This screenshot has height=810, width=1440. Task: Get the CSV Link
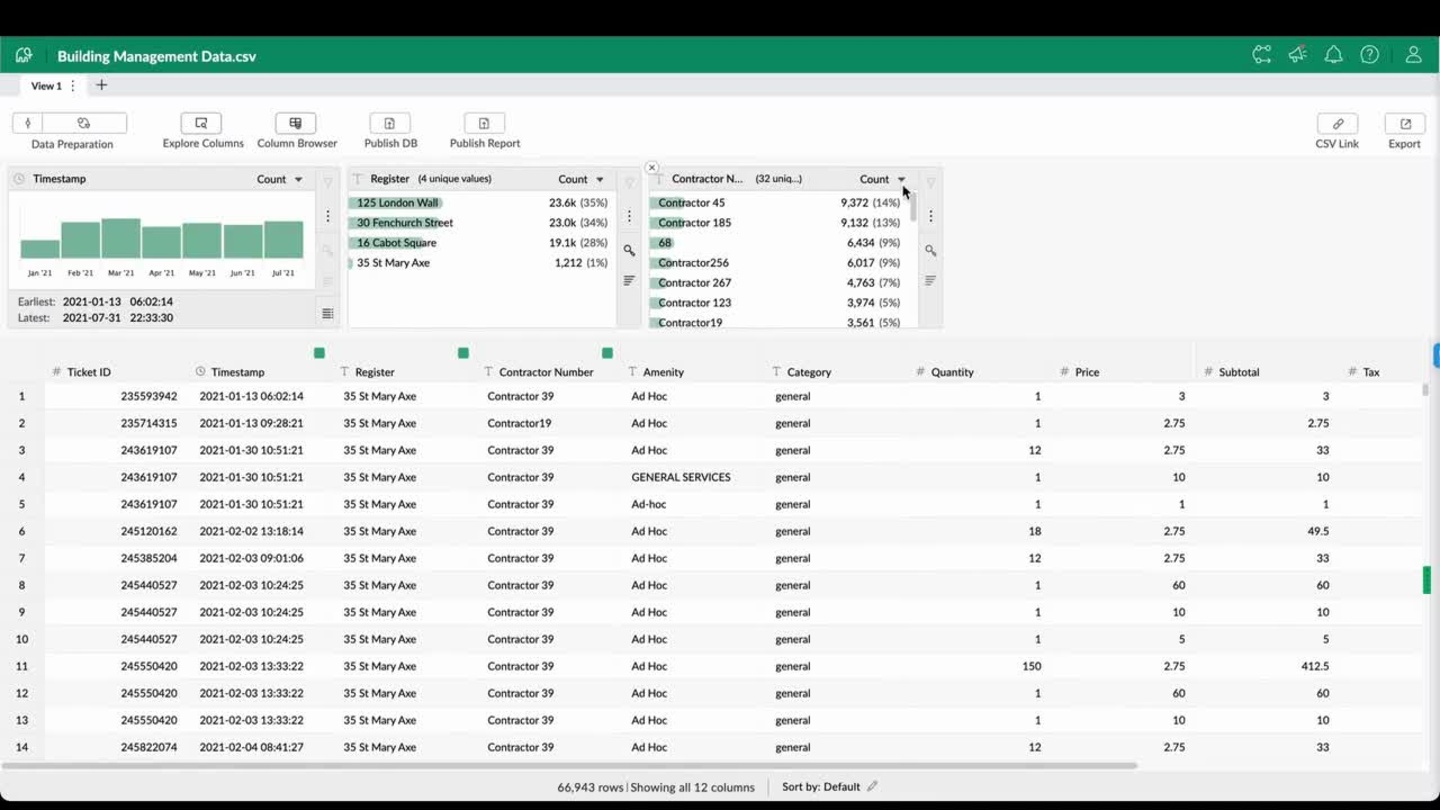point(1337,124)
